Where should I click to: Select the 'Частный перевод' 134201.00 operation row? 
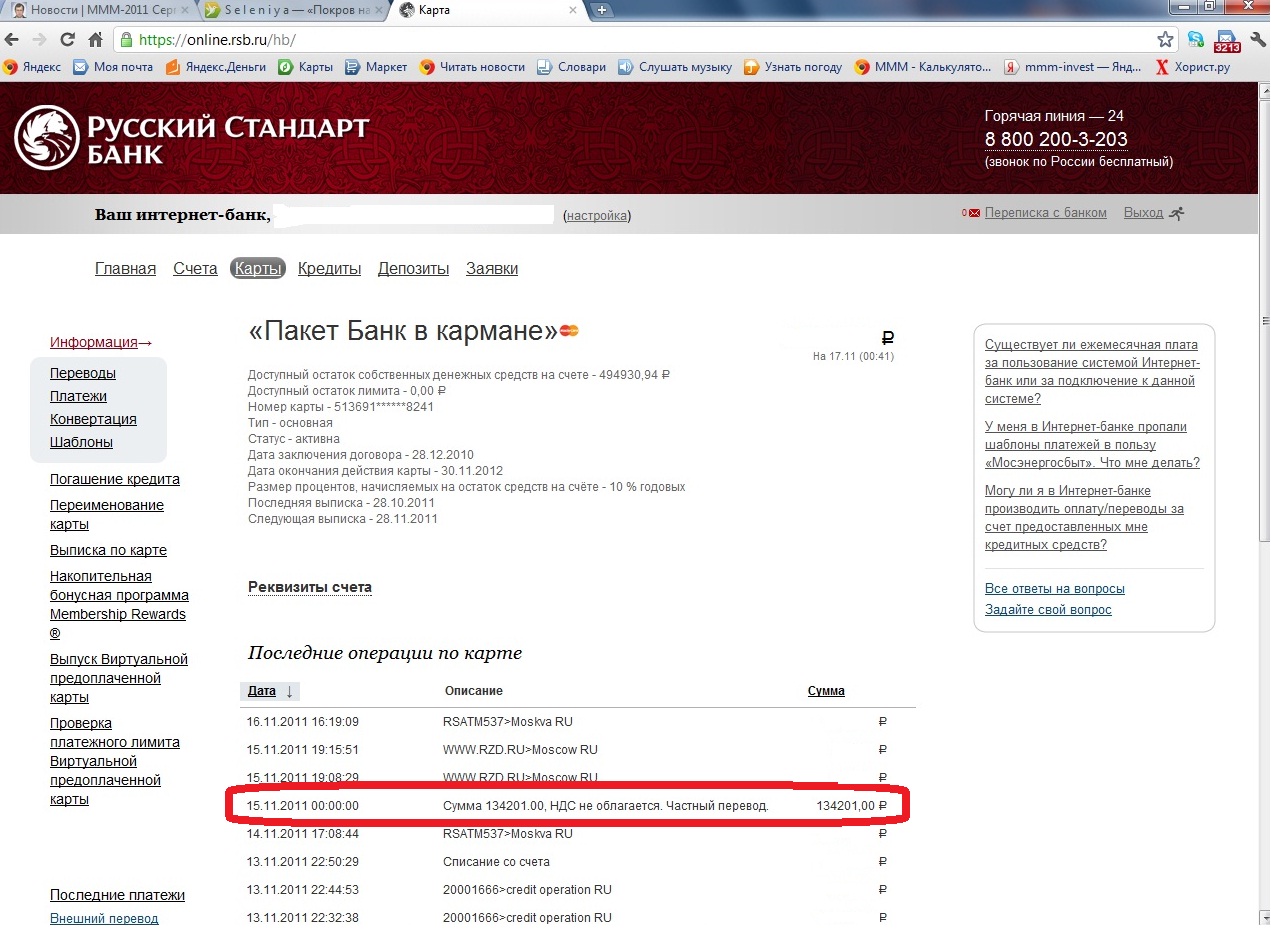567,806
